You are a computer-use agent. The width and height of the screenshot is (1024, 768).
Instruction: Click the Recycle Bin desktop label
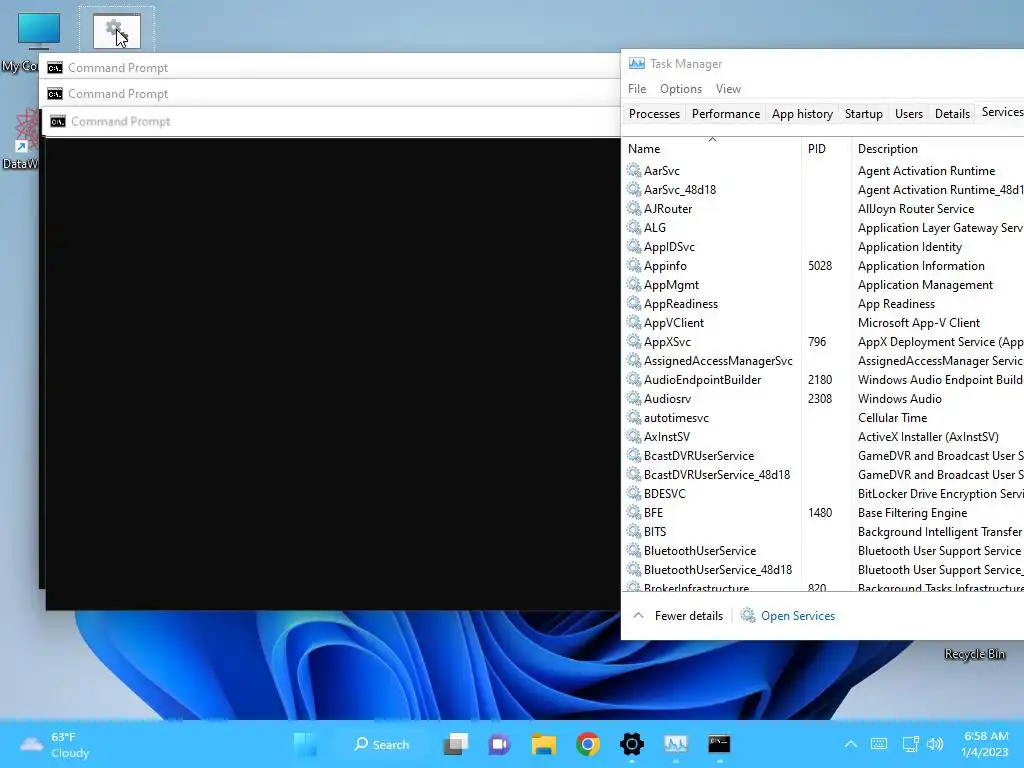974,654
